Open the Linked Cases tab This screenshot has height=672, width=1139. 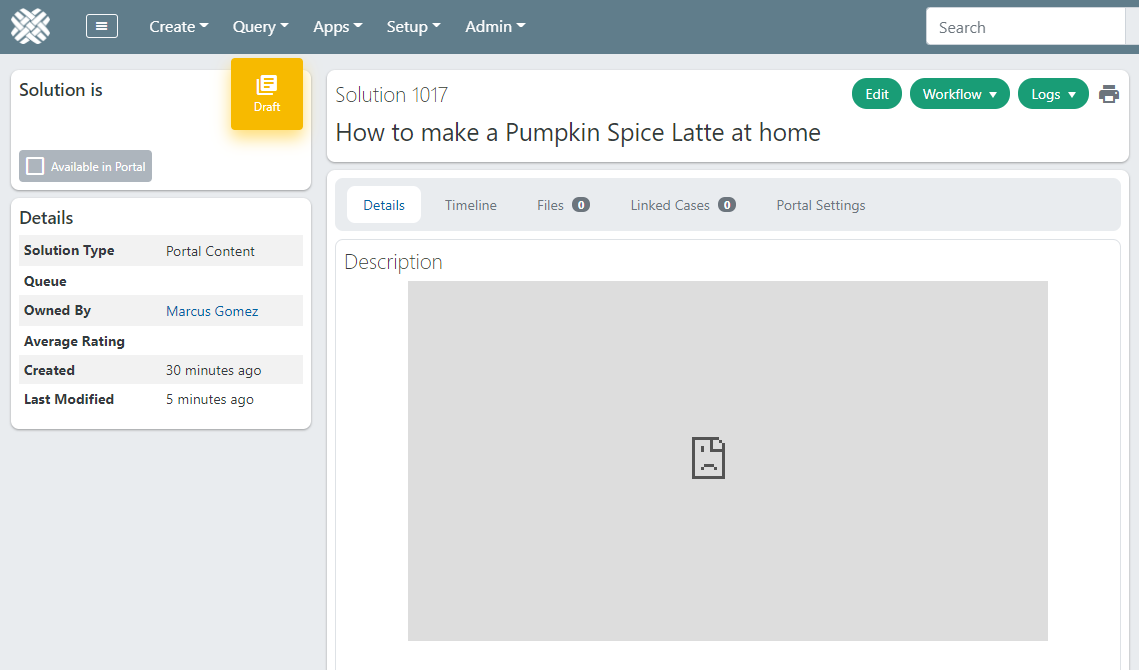pyautogui.click(x=682, y=205)
